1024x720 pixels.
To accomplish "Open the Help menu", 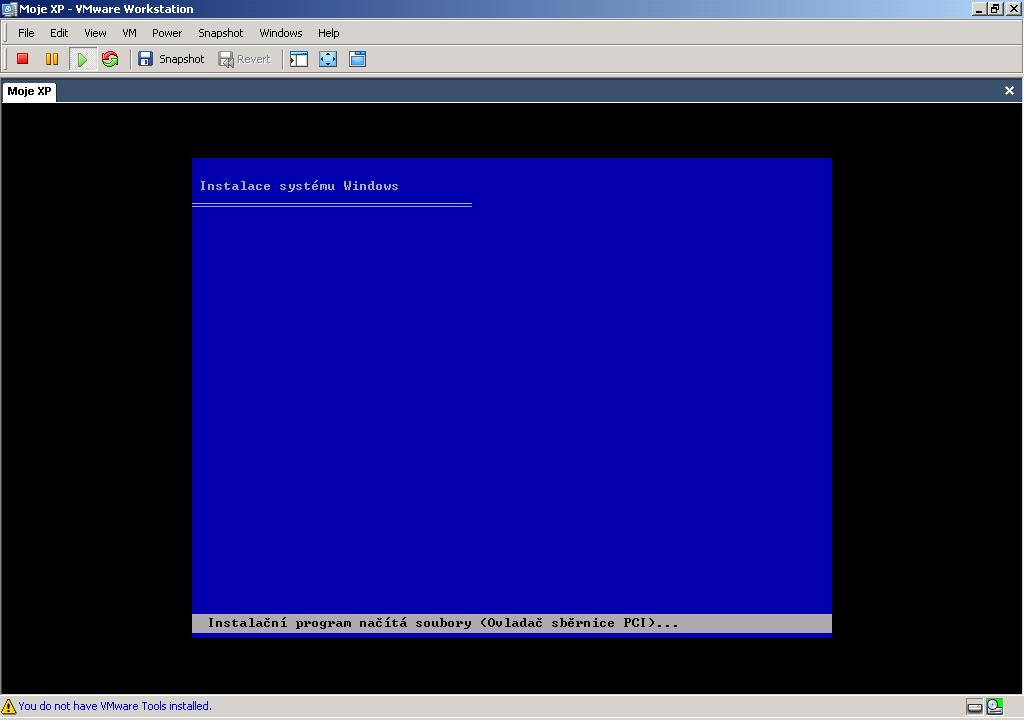I will 328,33.
